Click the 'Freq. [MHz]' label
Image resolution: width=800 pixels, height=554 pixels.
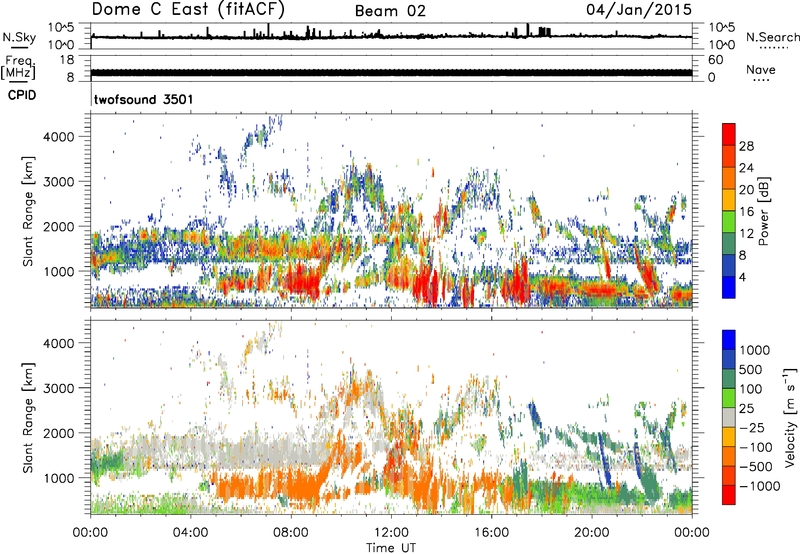[18, 68]
